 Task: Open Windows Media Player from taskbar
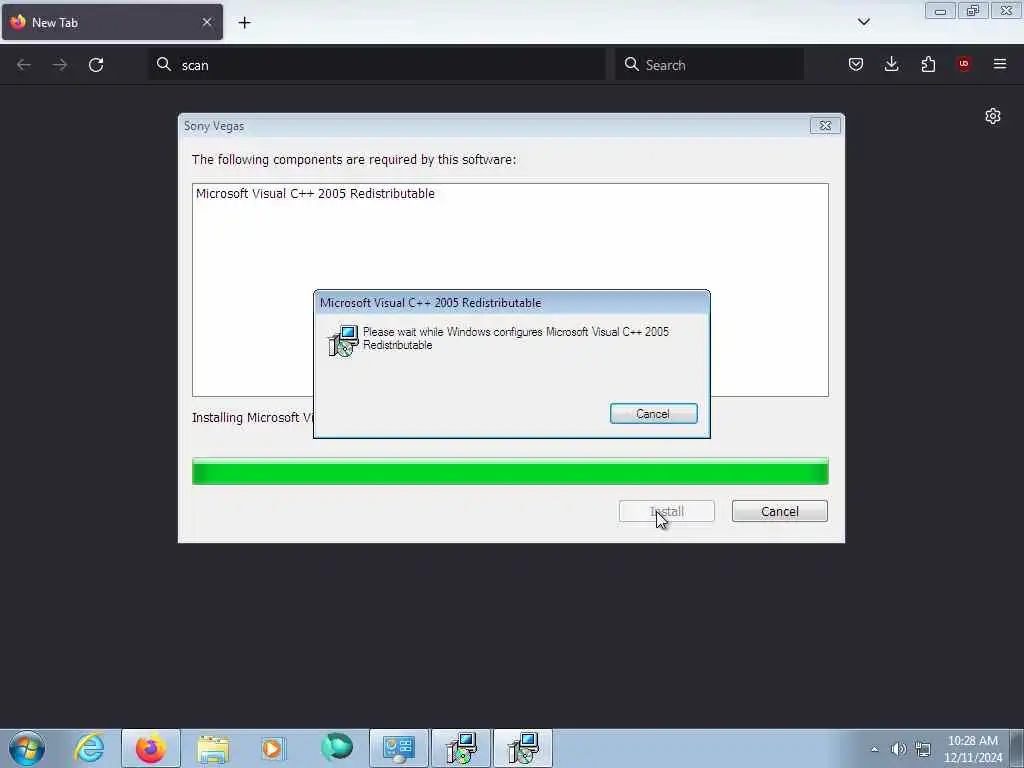[x=273, y=748]
